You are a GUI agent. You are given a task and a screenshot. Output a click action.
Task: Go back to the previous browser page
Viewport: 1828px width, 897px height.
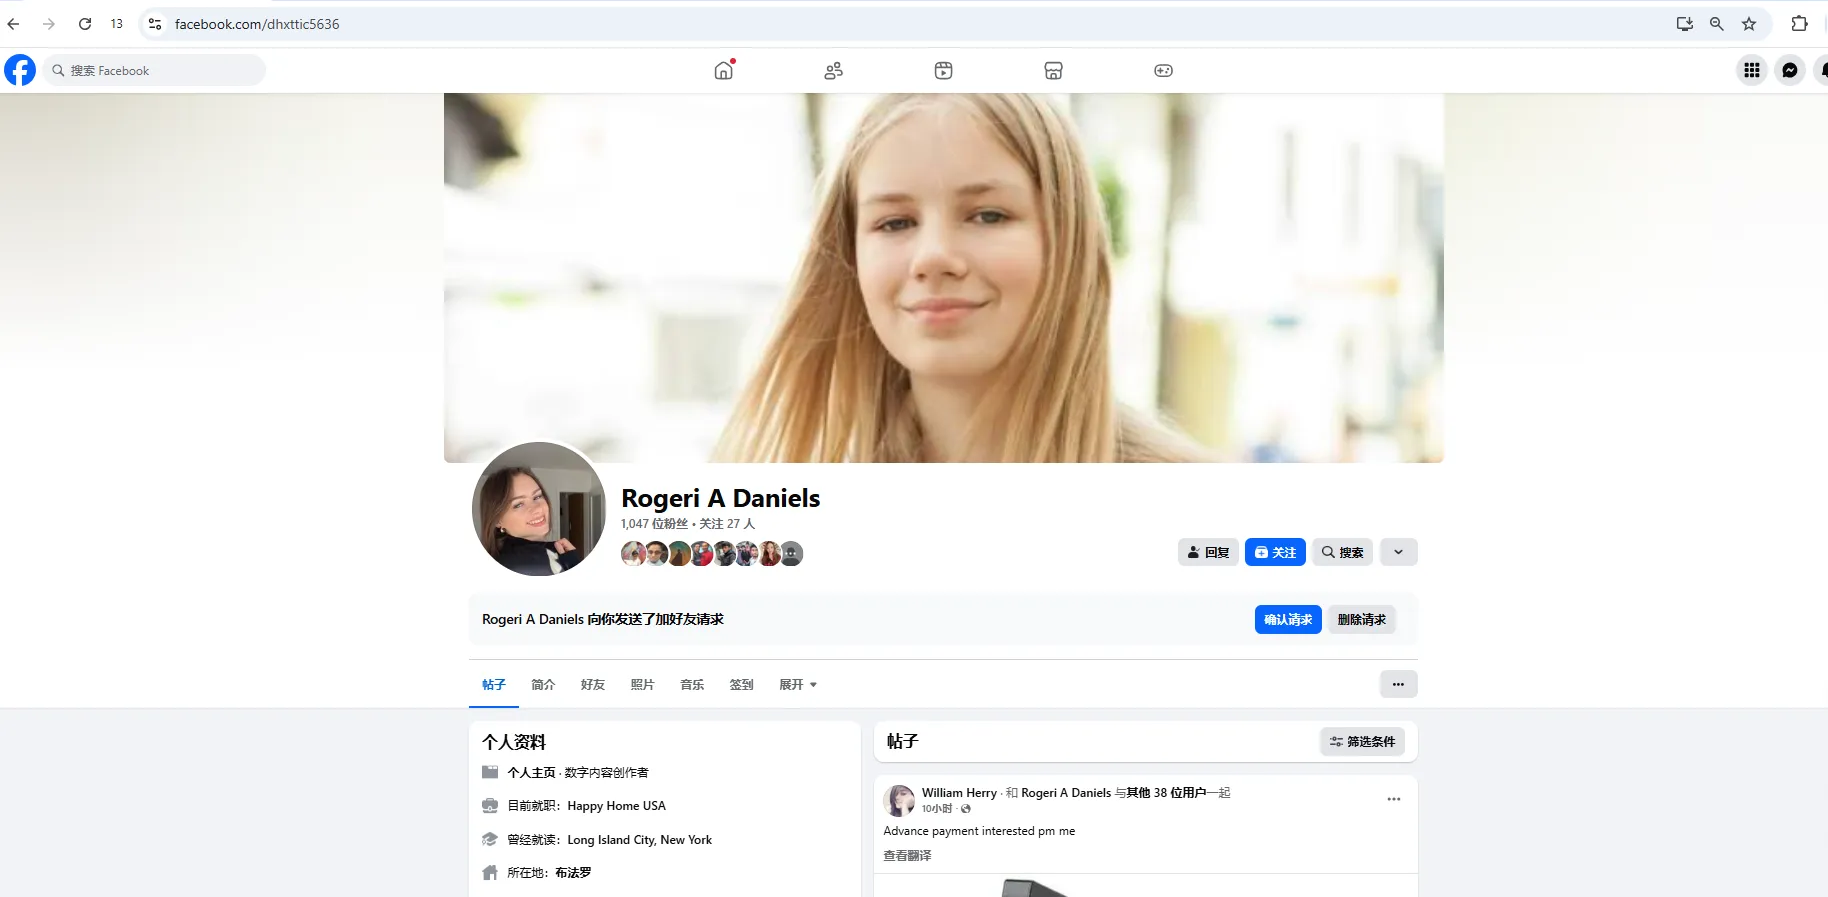click(x=14, y=24)
